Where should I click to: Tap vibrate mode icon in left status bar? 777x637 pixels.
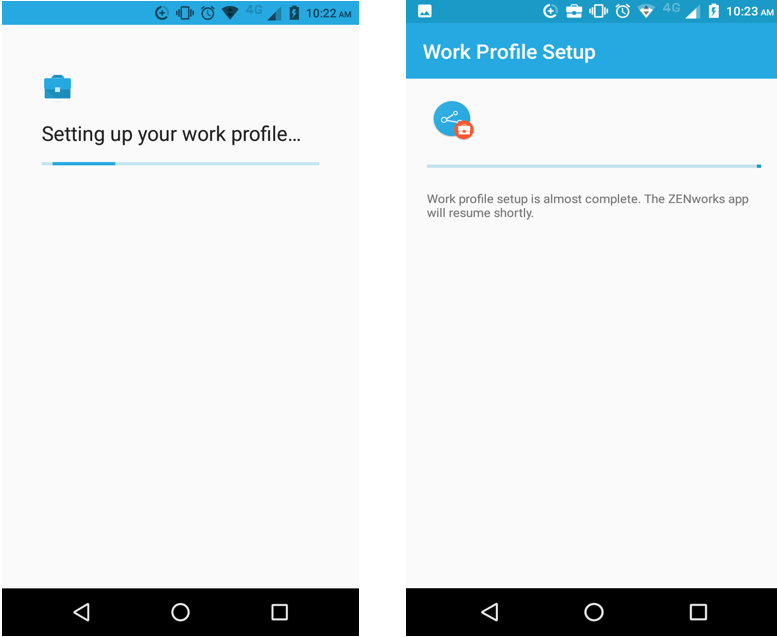coord(185,13)
